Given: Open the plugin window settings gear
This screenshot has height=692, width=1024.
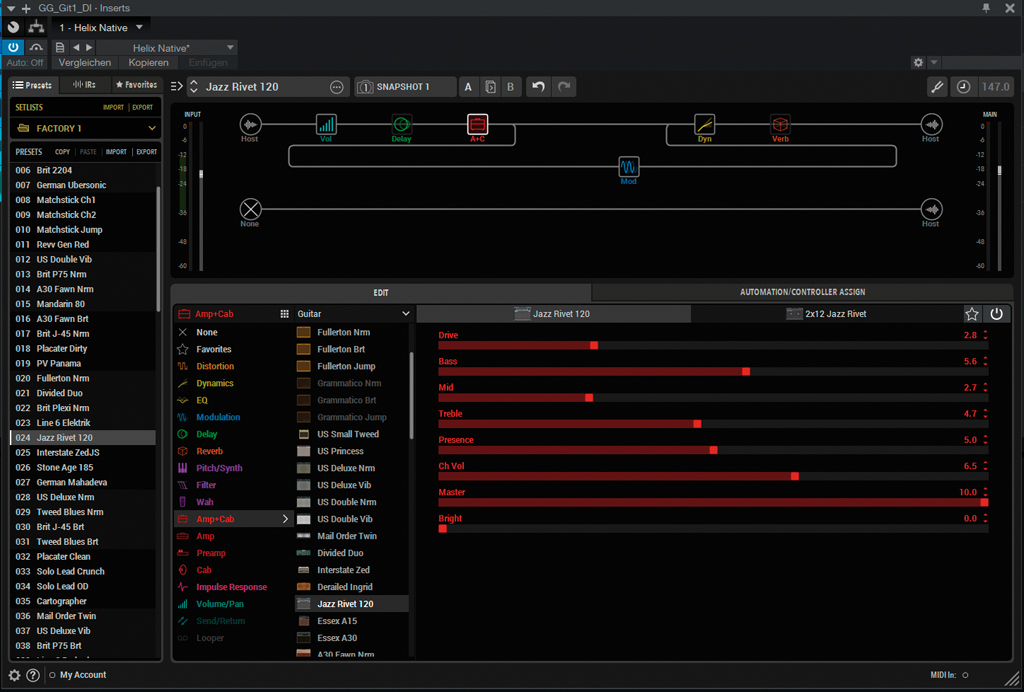Looking at the screenshot, I should (918, 63).
